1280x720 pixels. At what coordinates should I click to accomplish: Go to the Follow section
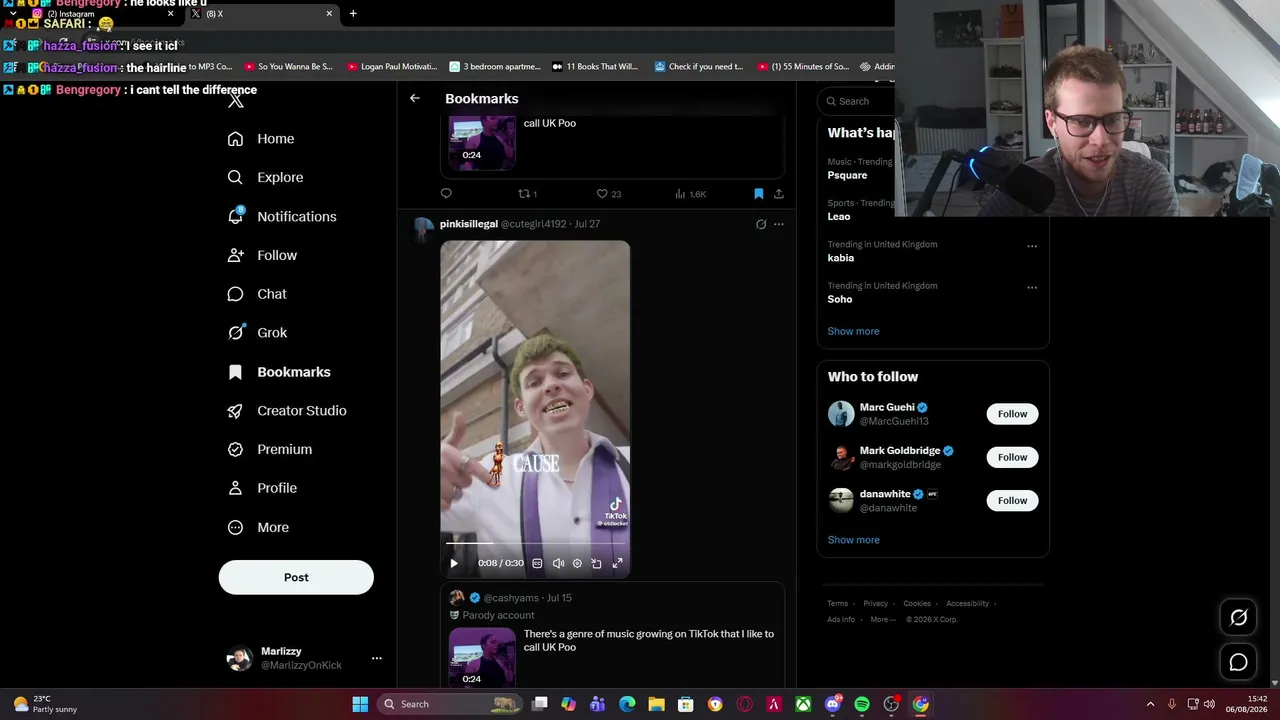point(262,255)
